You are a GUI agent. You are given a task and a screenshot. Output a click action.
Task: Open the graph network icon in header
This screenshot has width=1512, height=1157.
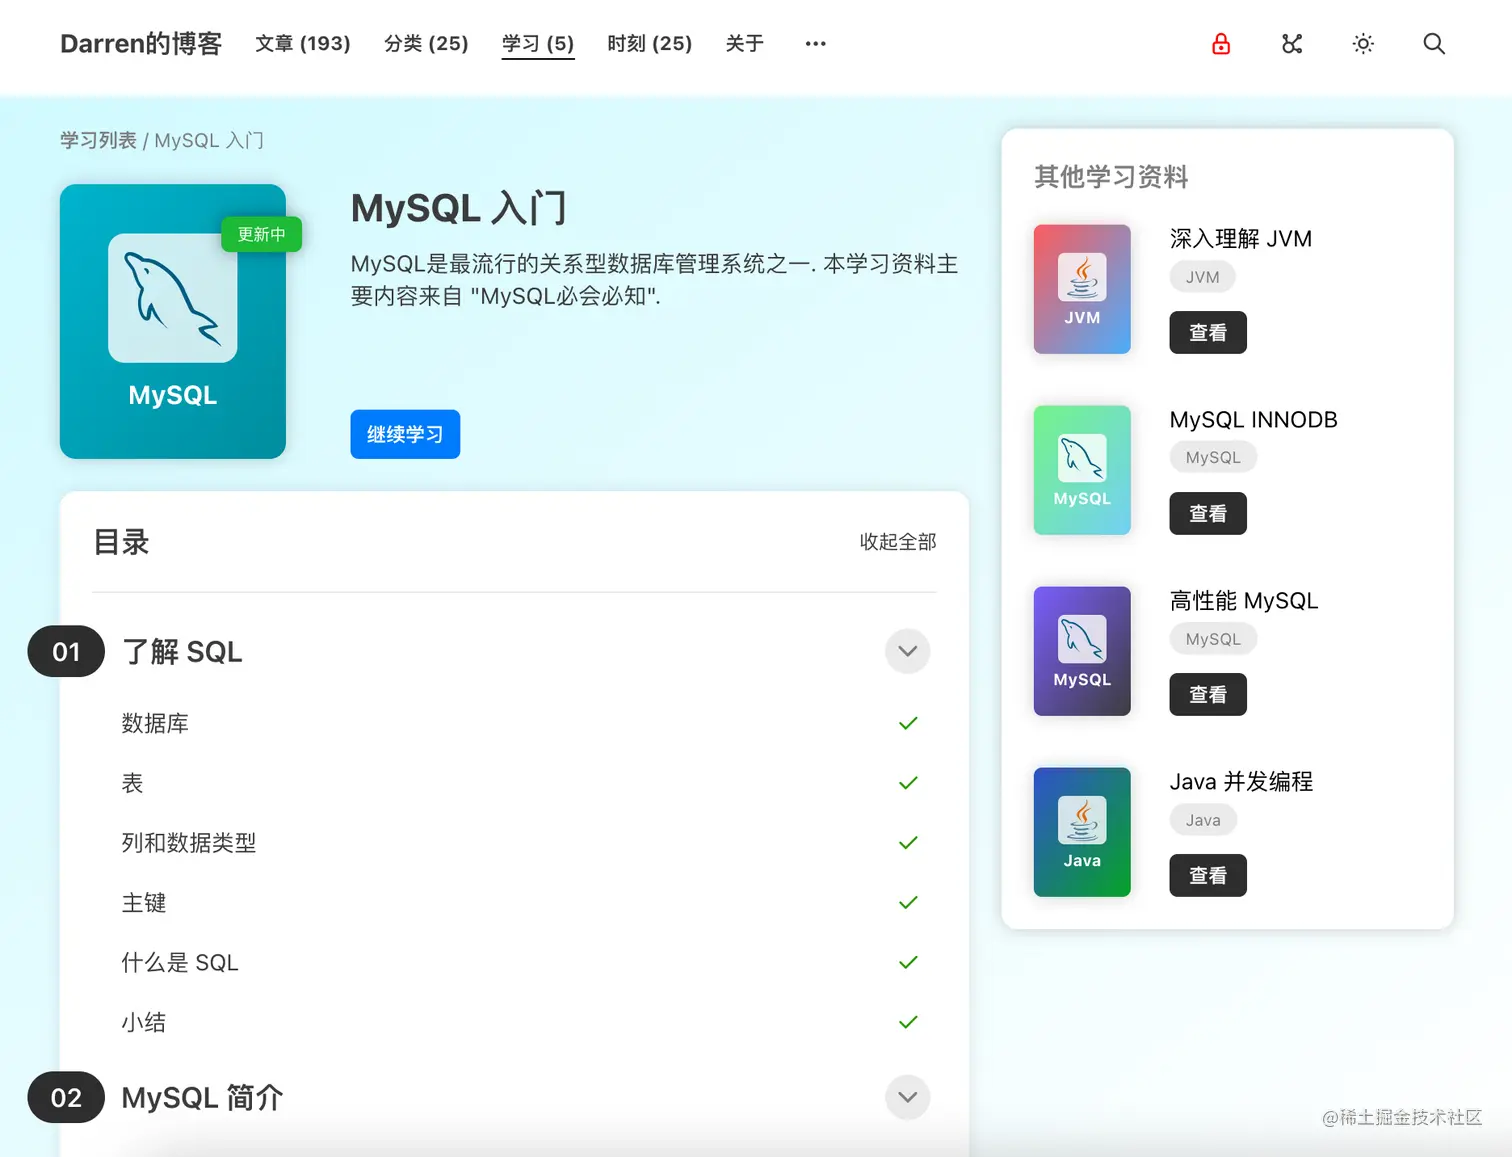pyautogui.click(x=1292, y=44)
